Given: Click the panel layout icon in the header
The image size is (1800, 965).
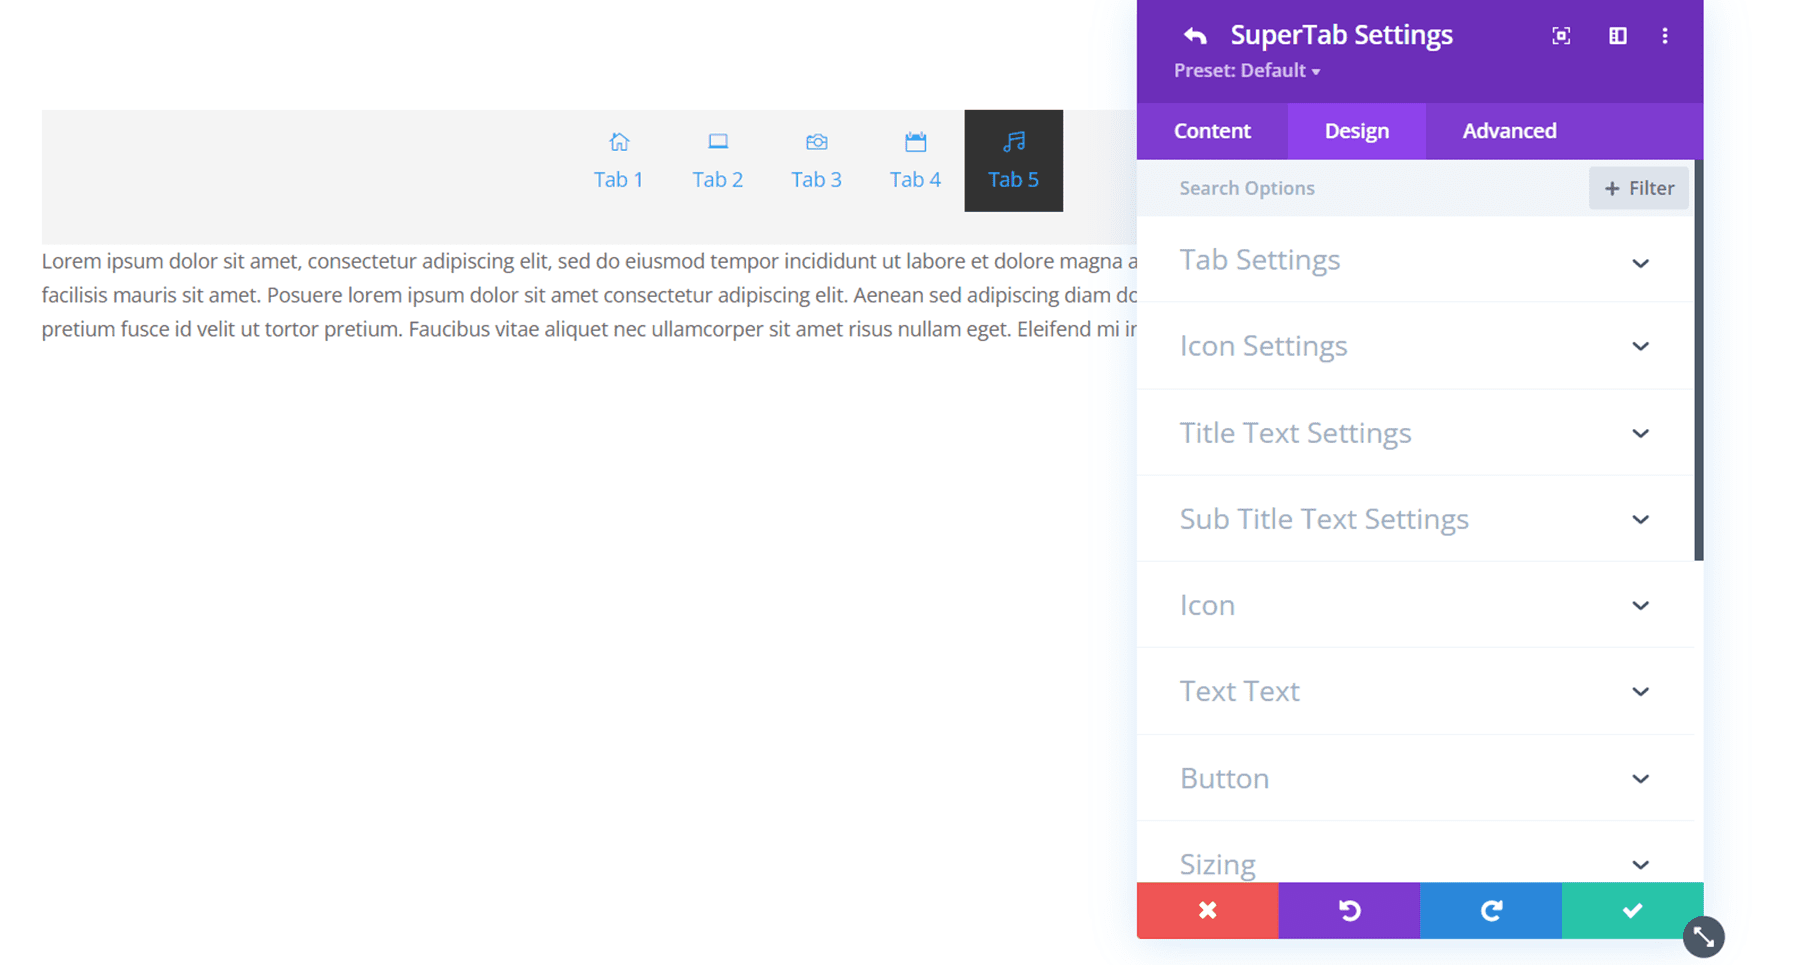Looking at the screenshot, I should click(1618, 35).
